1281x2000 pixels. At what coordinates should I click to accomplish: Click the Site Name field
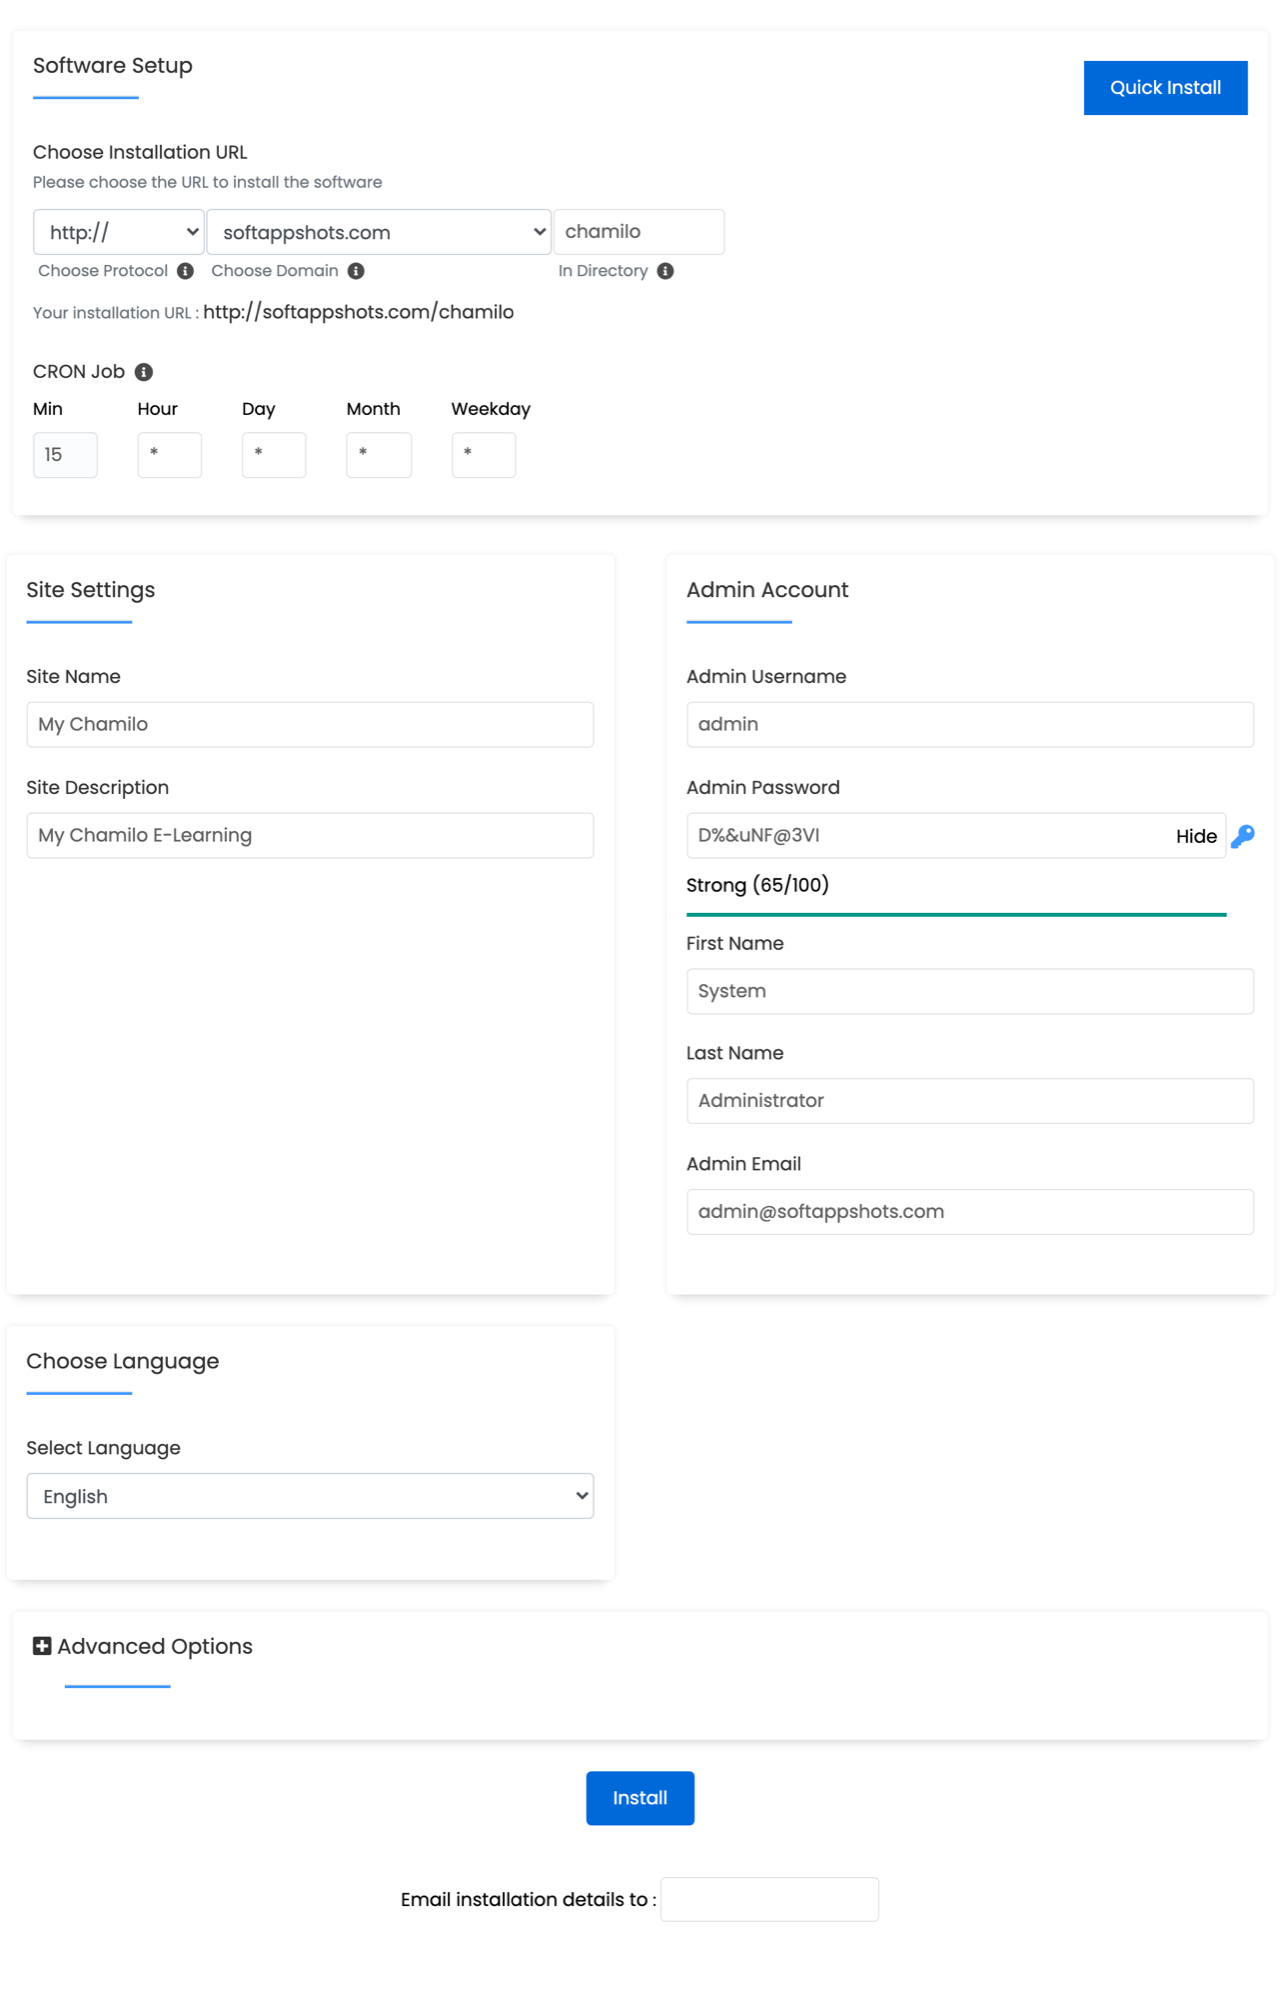(310, 724)
